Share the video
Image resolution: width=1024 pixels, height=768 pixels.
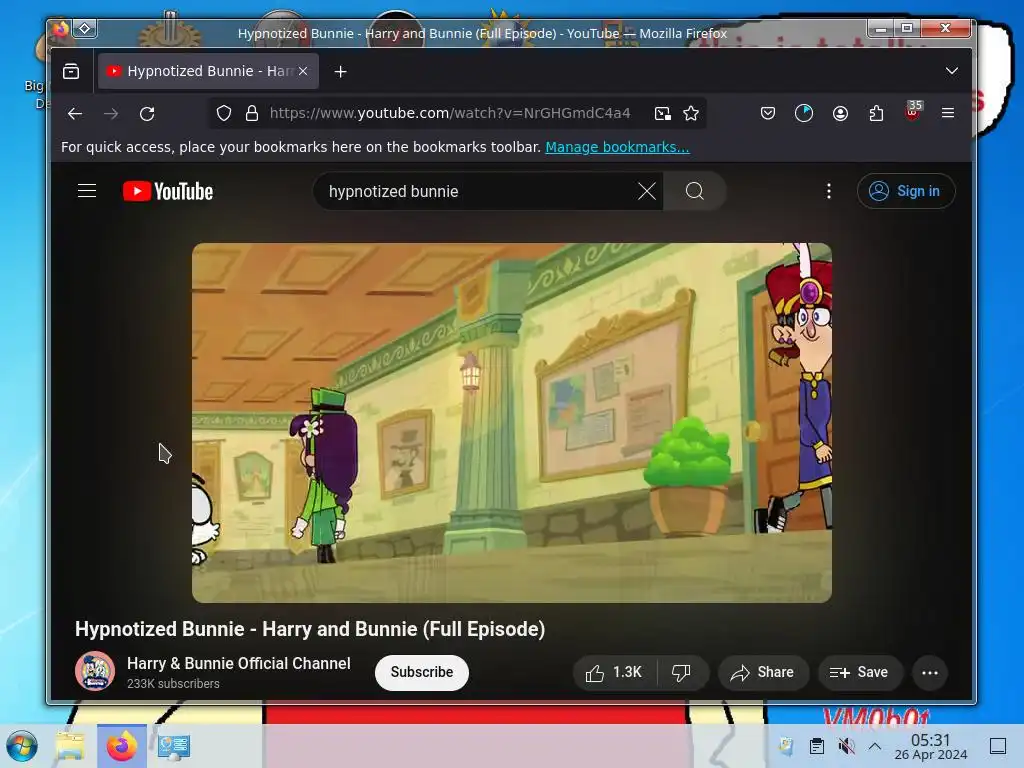pos(763,672)
